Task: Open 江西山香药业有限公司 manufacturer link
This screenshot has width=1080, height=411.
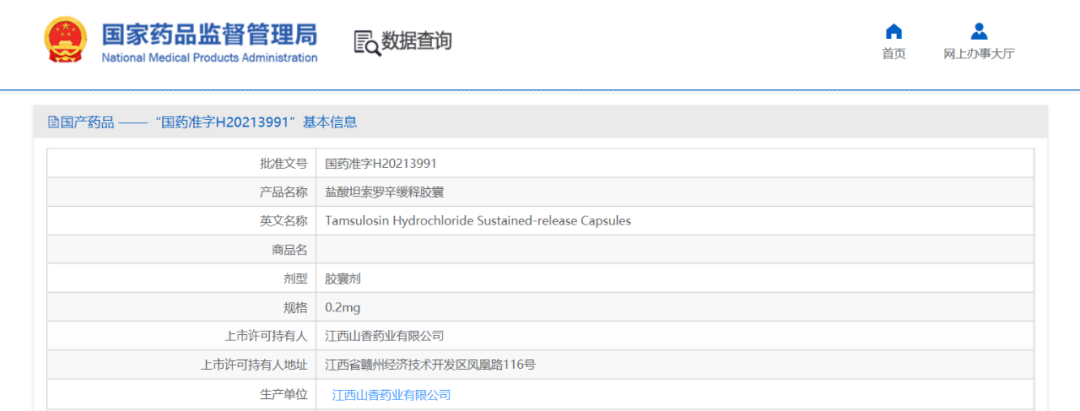Action: tap(391, 395)
